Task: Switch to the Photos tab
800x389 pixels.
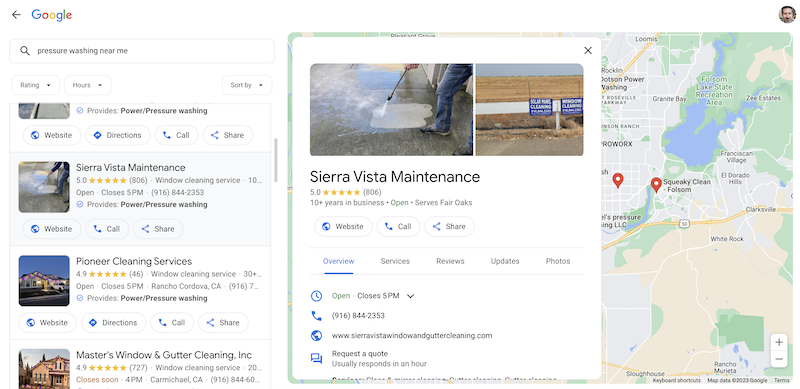Action: click(558, 261)
